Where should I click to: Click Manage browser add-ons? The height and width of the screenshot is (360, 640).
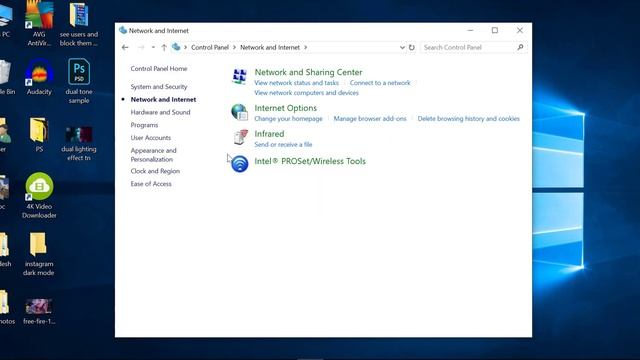tap(370, 119)
